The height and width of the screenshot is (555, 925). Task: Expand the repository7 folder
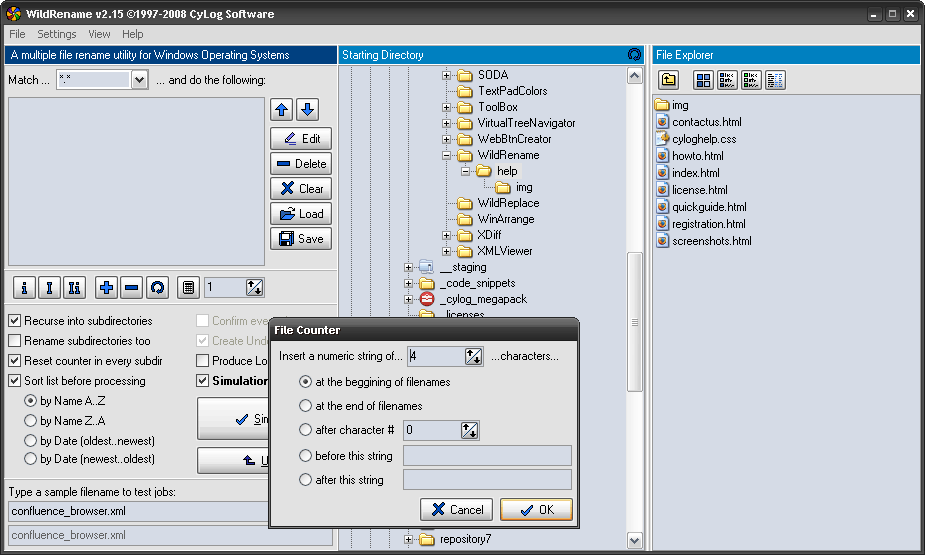(408, 539)
